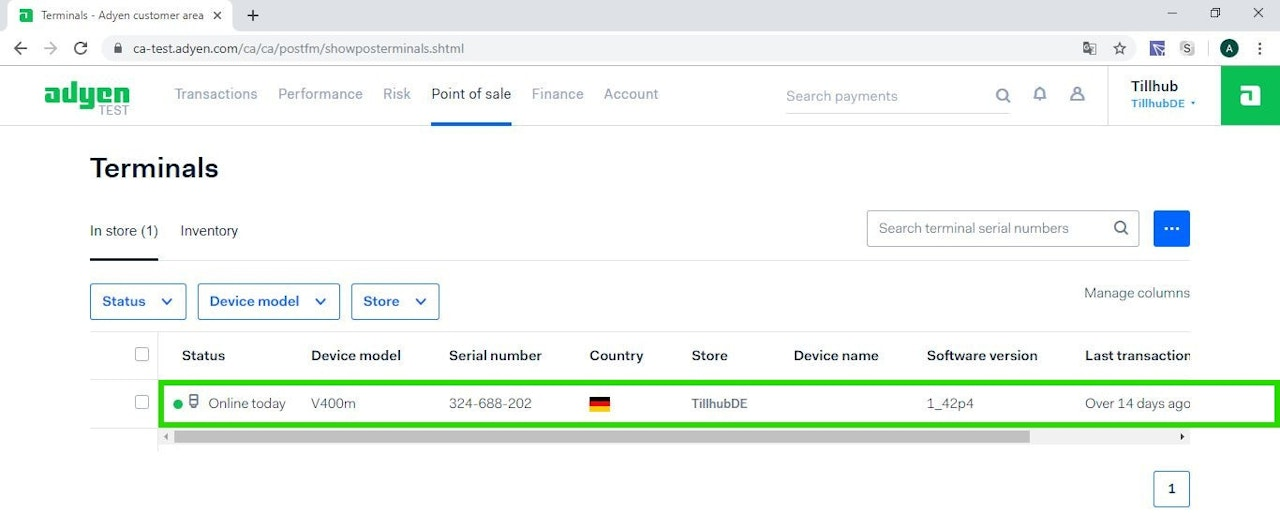Open the Device model filter dropdown

pos(268,301)
